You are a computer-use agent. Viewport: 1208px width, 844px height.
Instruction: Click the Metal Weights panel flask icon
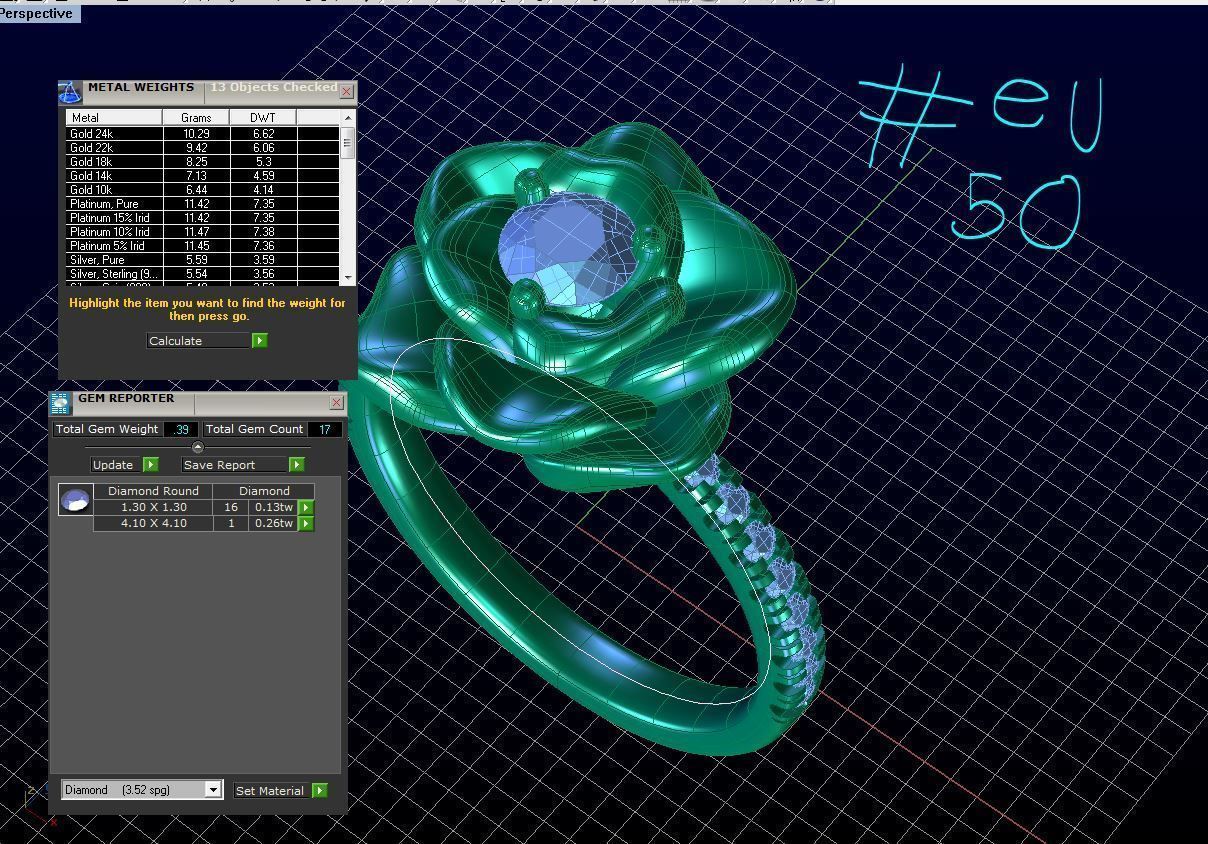tap(69, 92)
